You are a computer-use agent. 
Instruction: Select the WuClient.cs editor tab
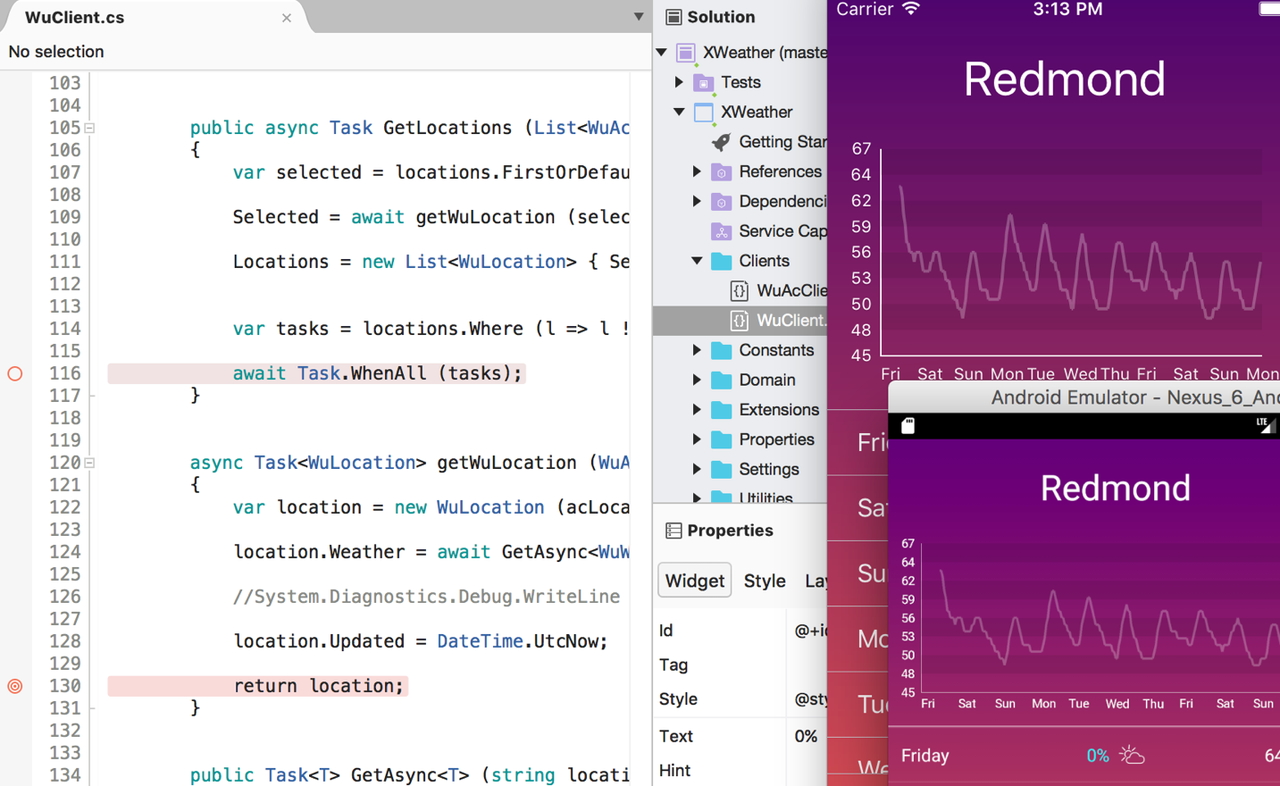[75, 16]
